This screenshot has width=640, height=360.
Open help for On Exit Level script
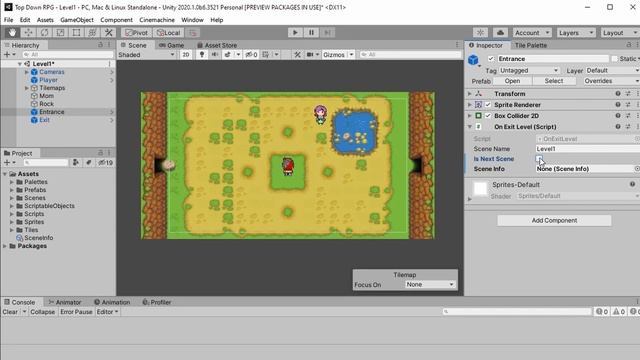pos(618,127)
